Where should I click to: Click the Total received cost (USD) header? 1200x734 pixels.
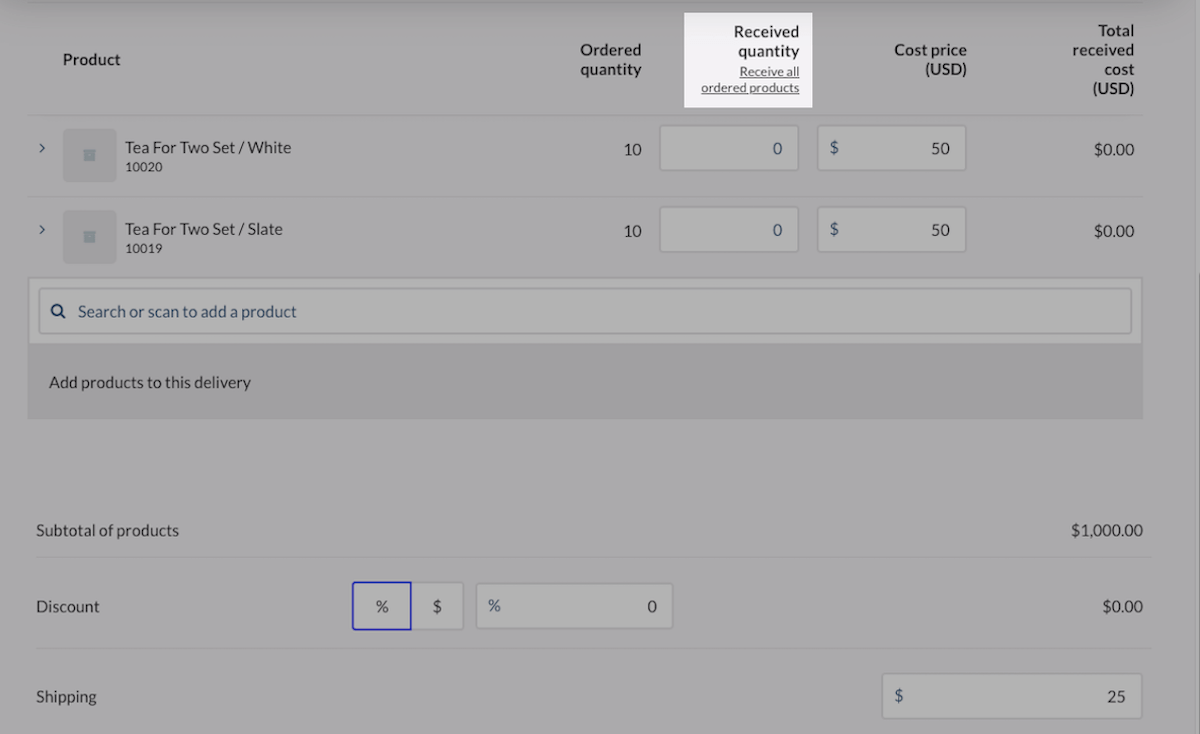pos(1103,59)
